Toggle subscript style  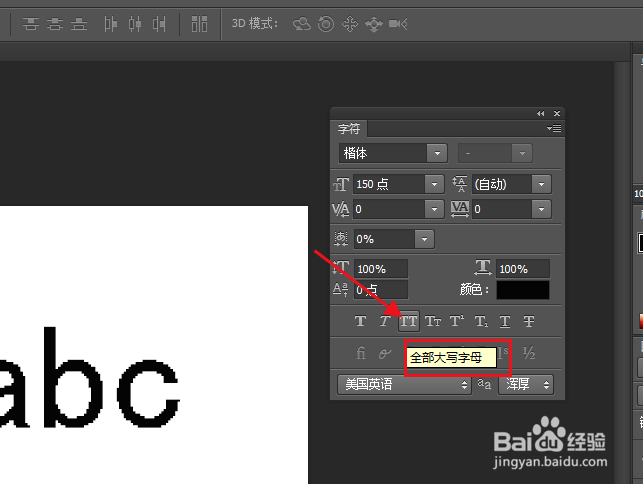(x=481, y=321)
